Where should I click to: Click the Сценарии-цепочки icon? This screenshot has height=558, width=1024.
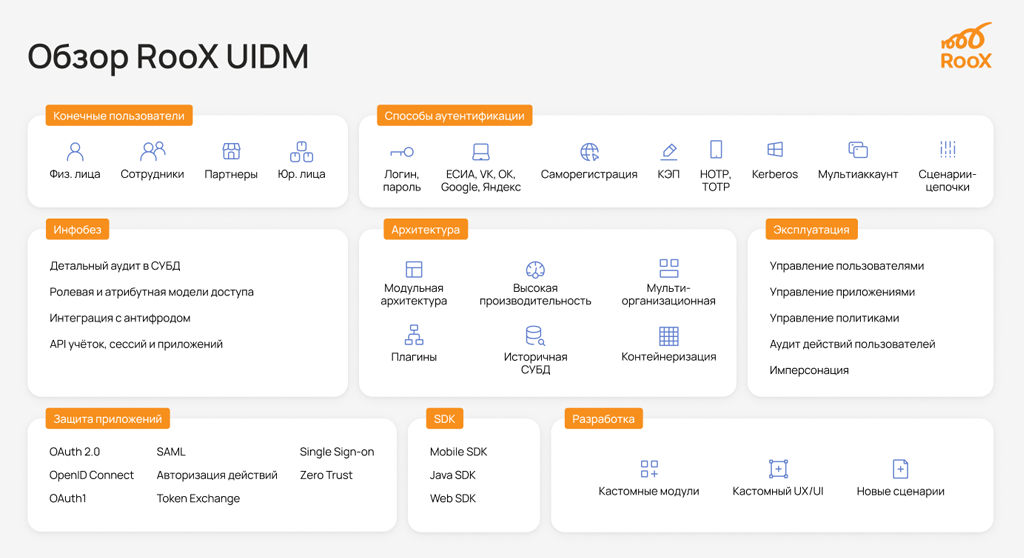(947, 150)
